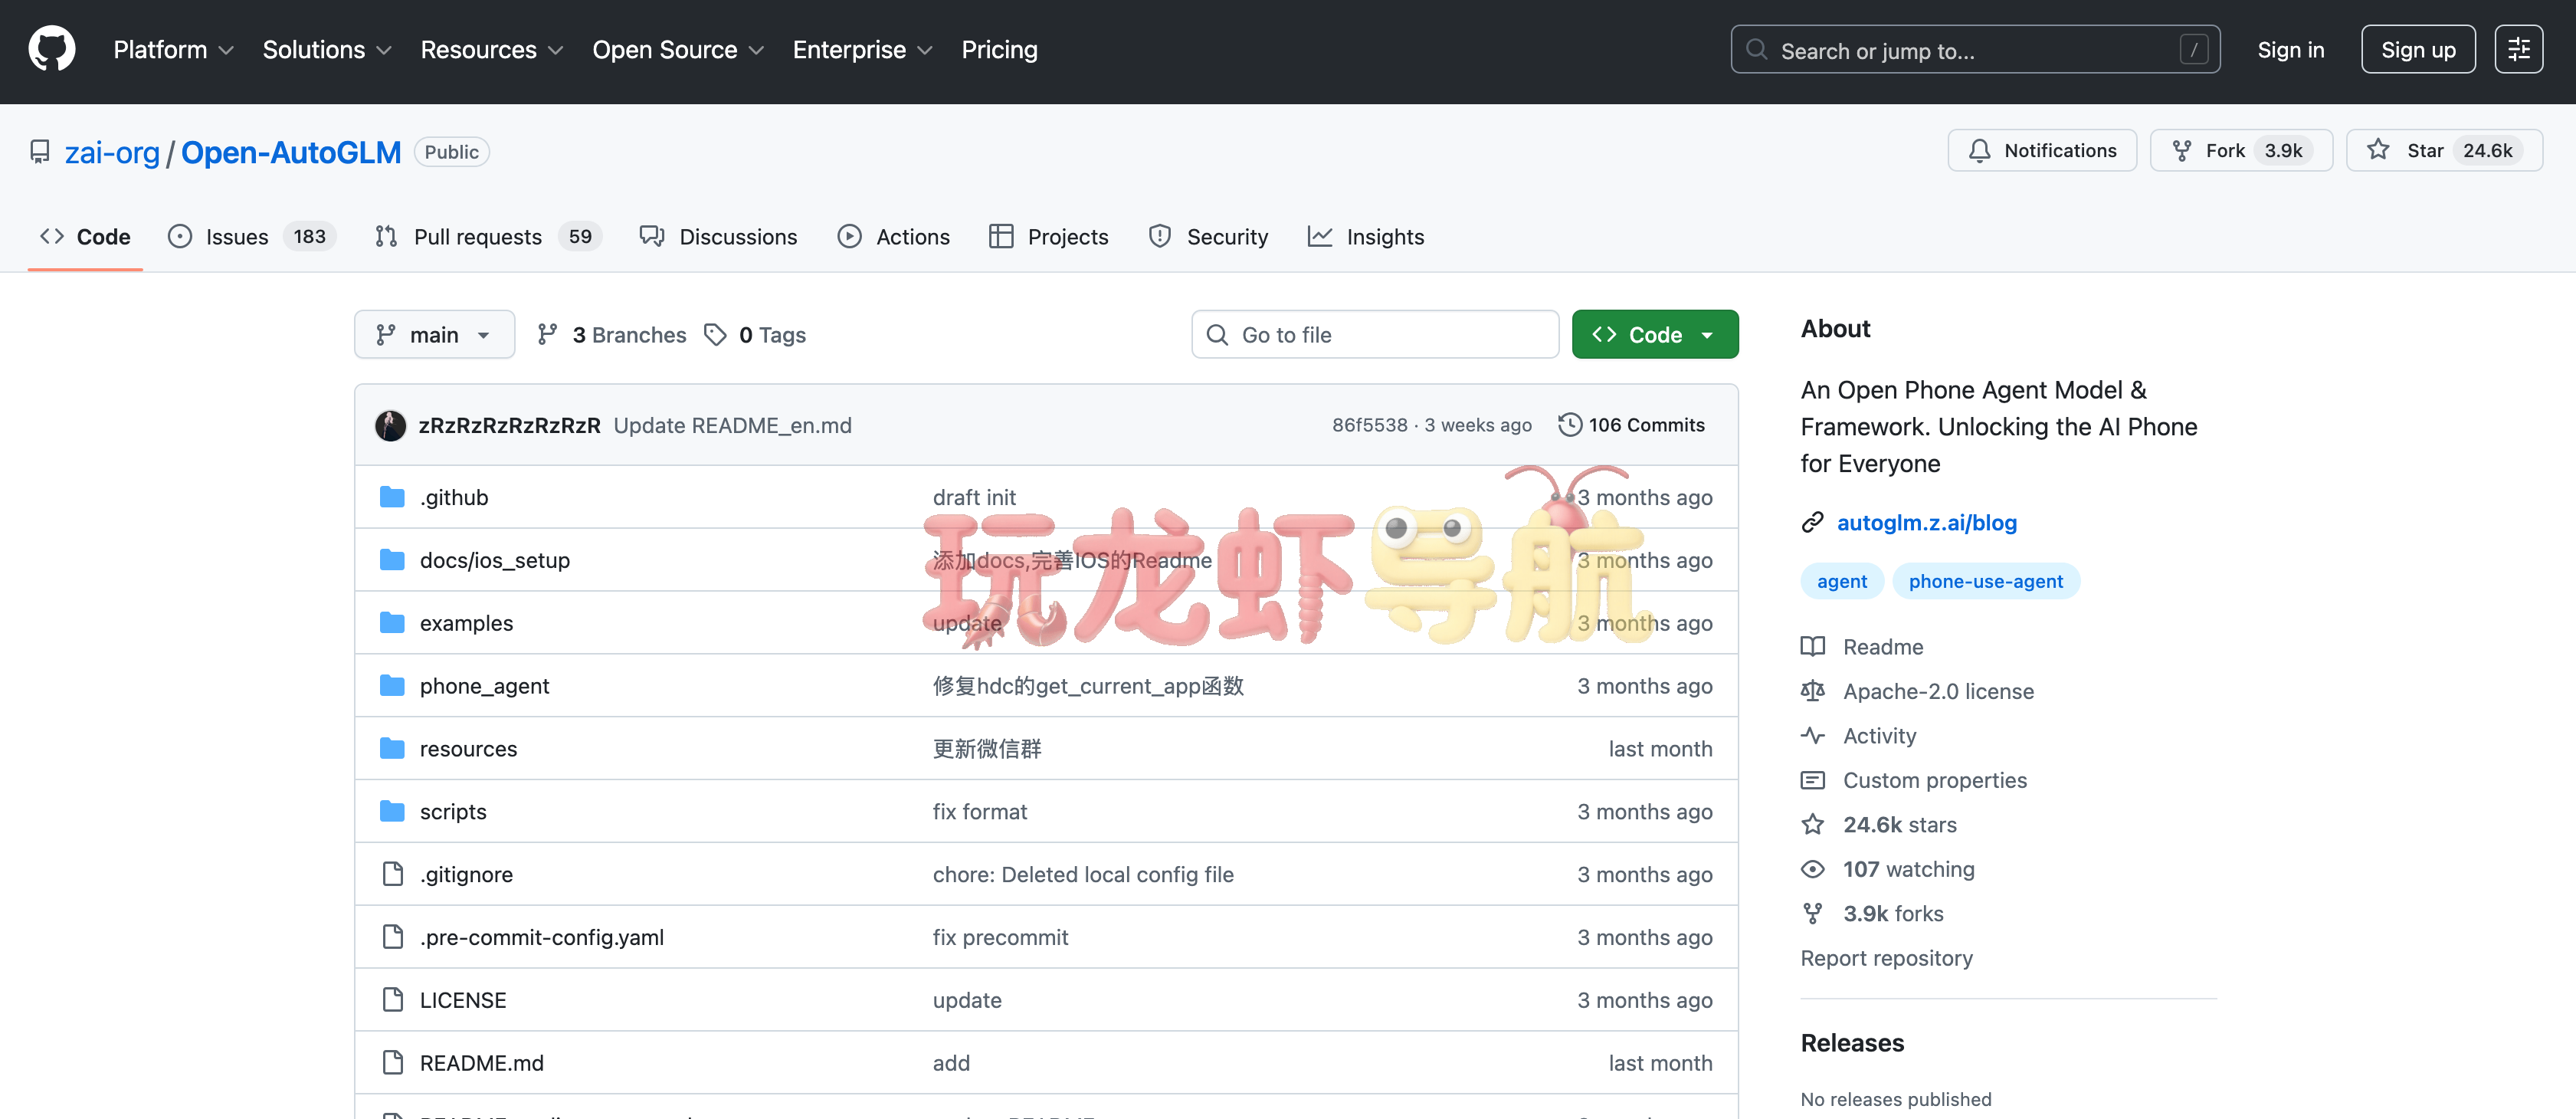This screenshot has height=1119, width=2576.
Task: Click the note icon beside Custom properties
Action: pos(1812,780)
